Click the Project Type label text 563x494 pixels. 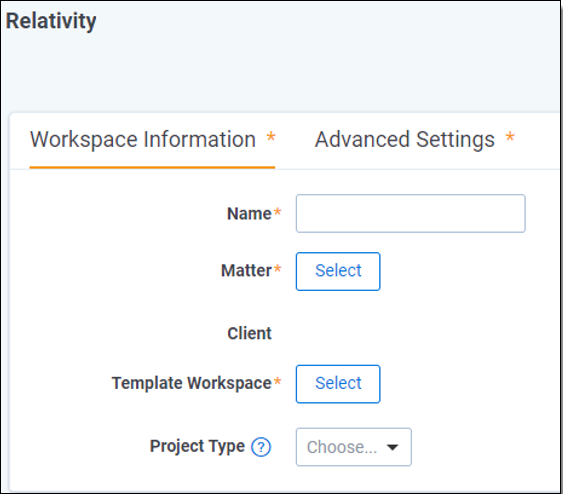(197, 447)
